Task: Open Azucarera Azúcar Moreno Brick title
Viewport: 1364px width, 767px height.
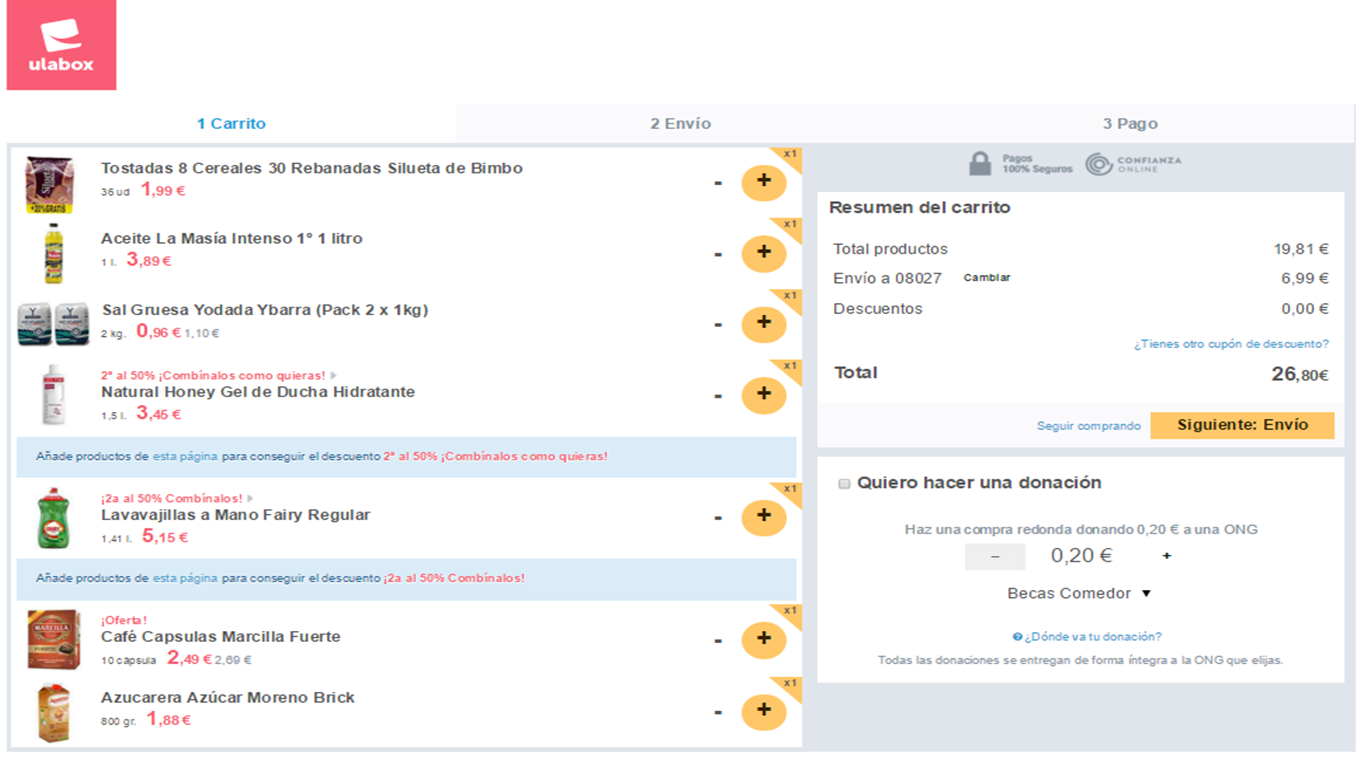Action: [228, 697]
